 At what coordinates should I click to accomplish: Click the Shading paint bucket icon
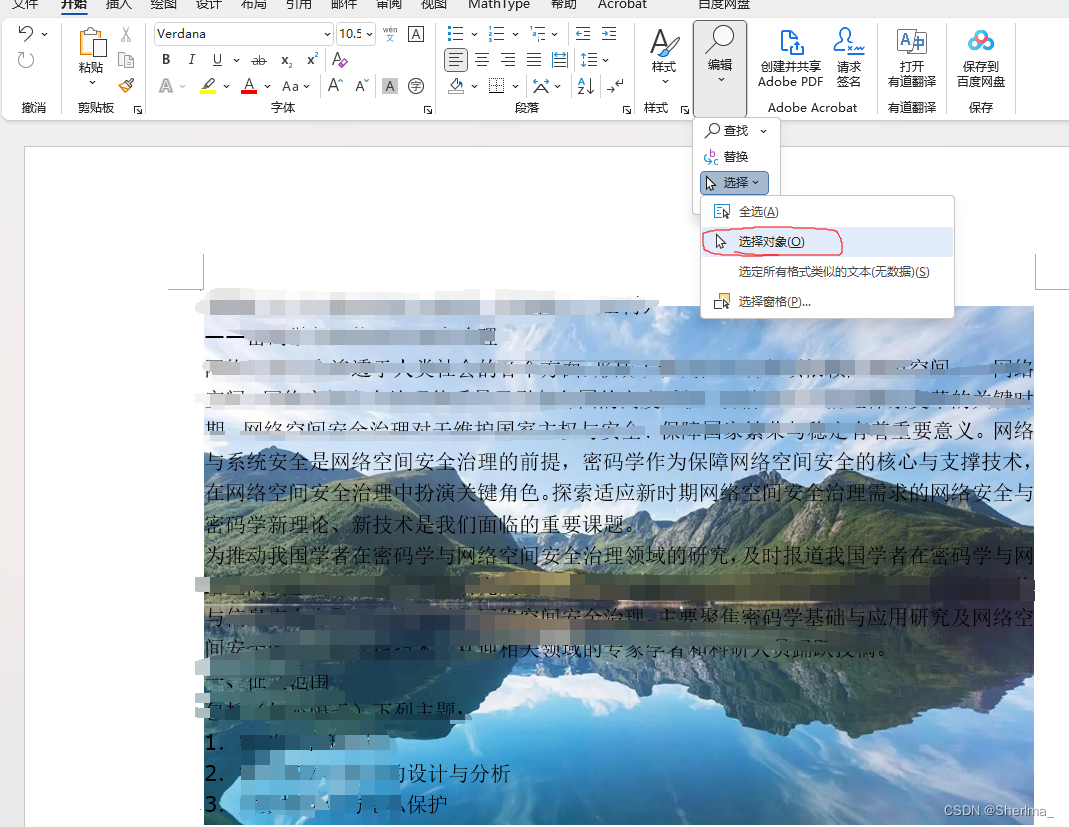pos(457,86)
